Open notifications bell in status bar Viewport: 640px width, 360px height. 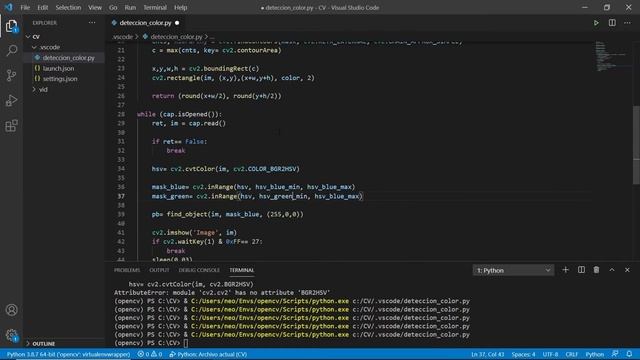click(629, 354)
